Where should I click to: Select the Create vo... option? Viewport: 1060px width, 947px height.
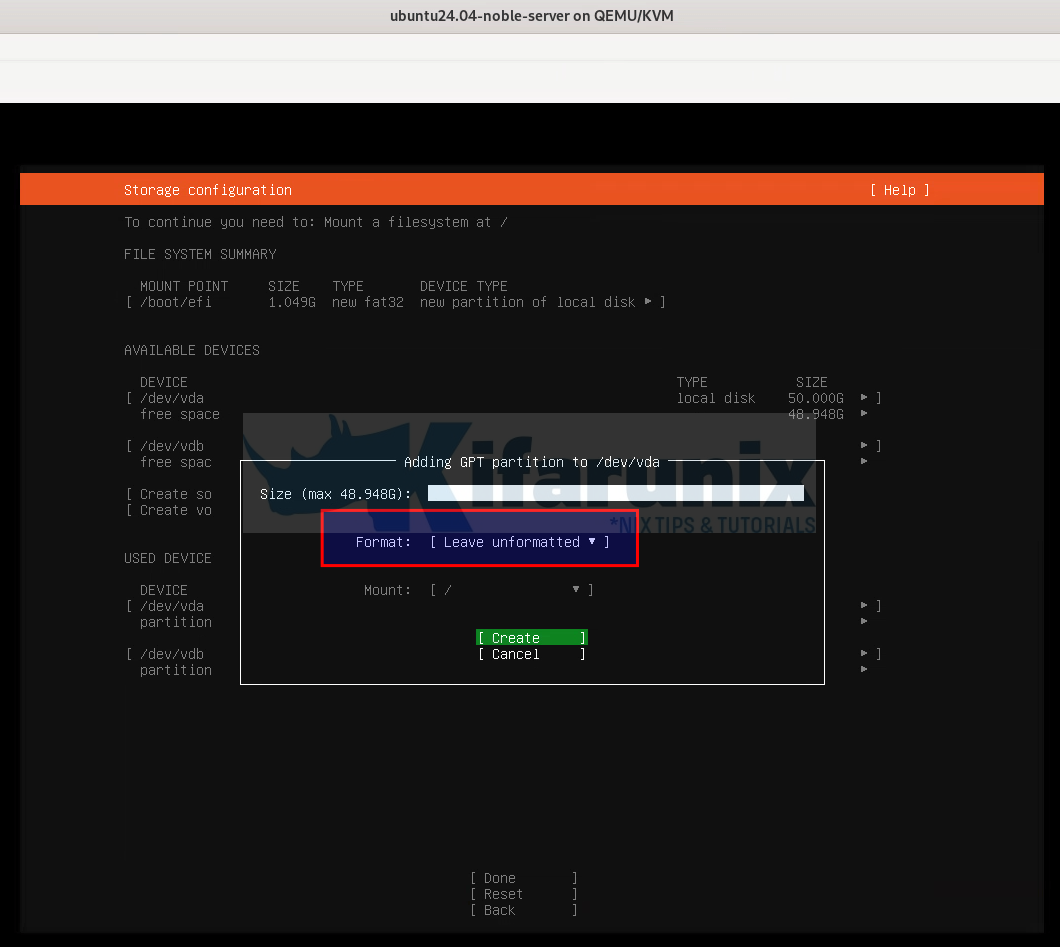[x=176, y=510]
